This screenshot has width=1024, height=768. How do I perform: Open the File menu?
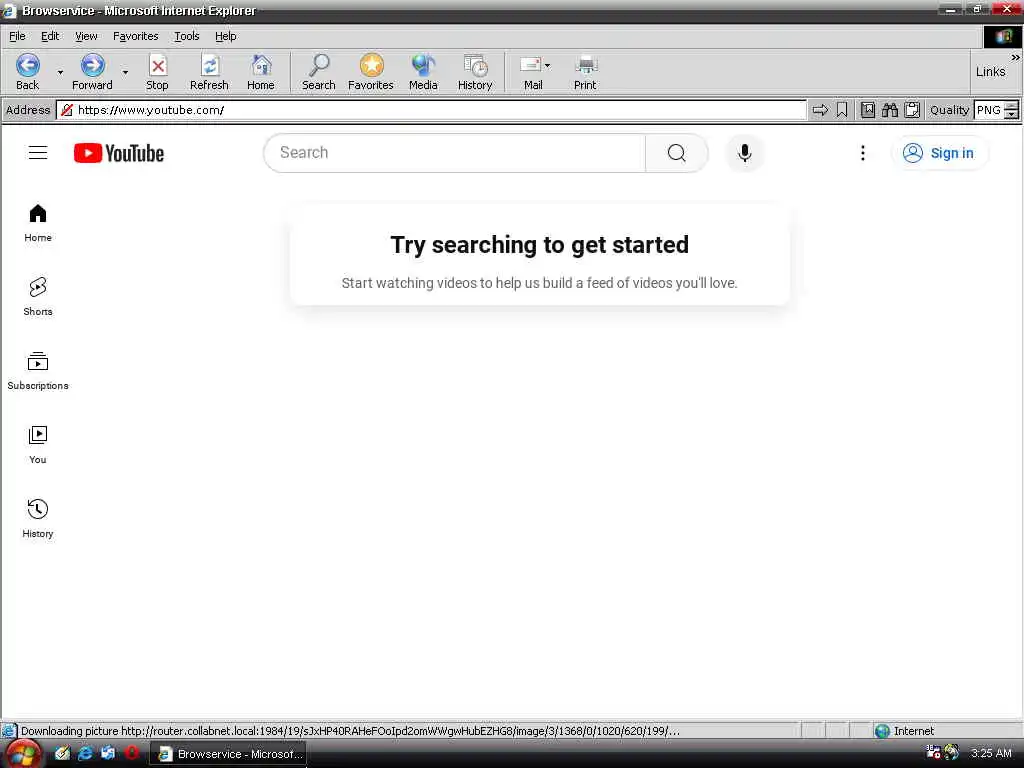pos(18,36)
